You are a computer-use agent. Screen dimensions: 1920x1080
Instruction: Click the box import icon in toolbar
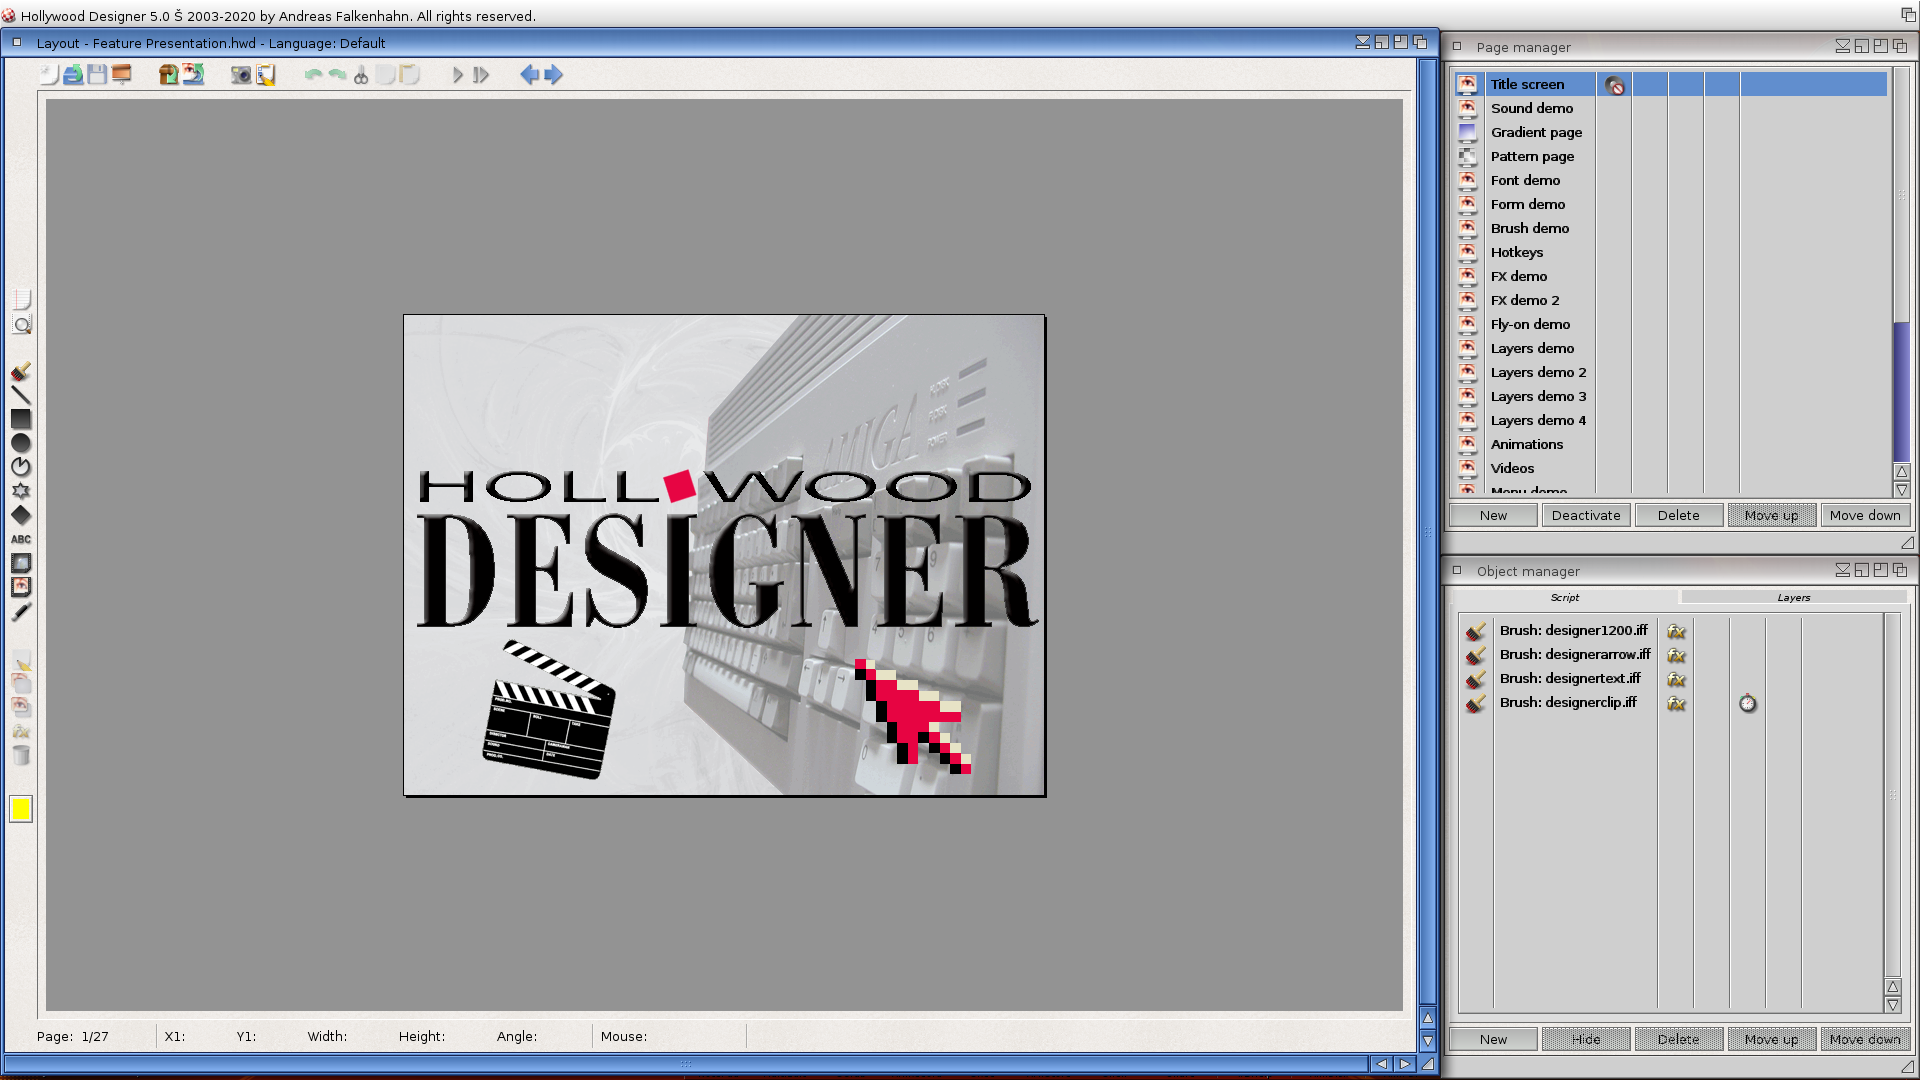(168, 74)
